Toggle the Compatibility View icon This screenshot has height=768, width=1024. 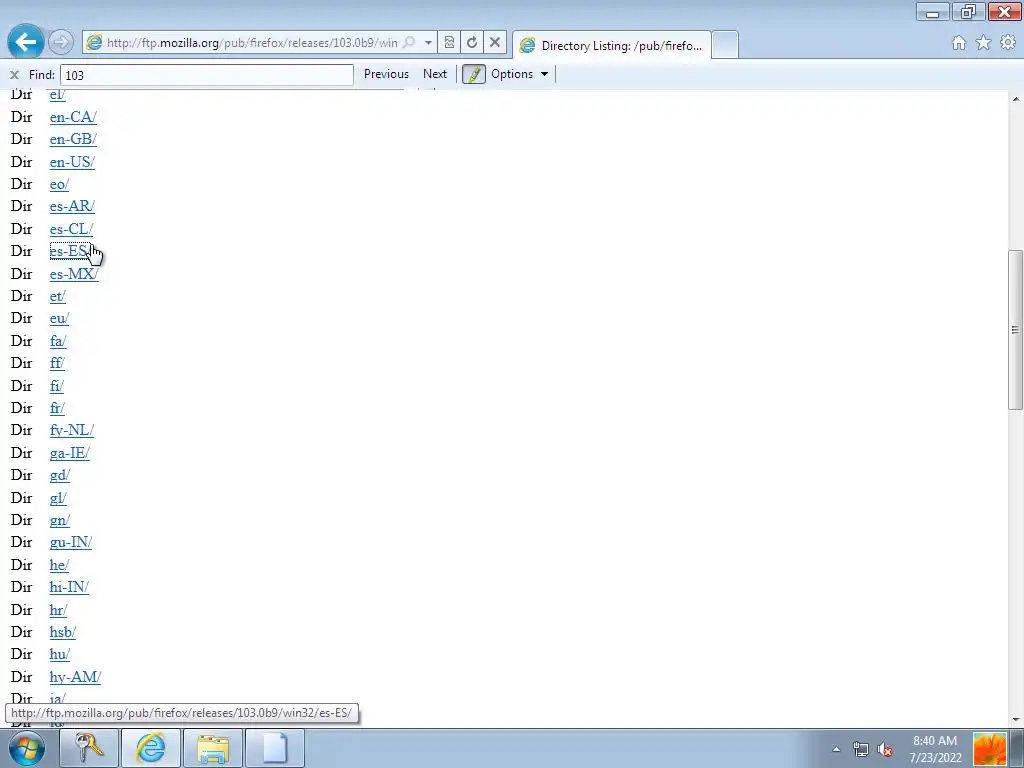tap(449, 42)
